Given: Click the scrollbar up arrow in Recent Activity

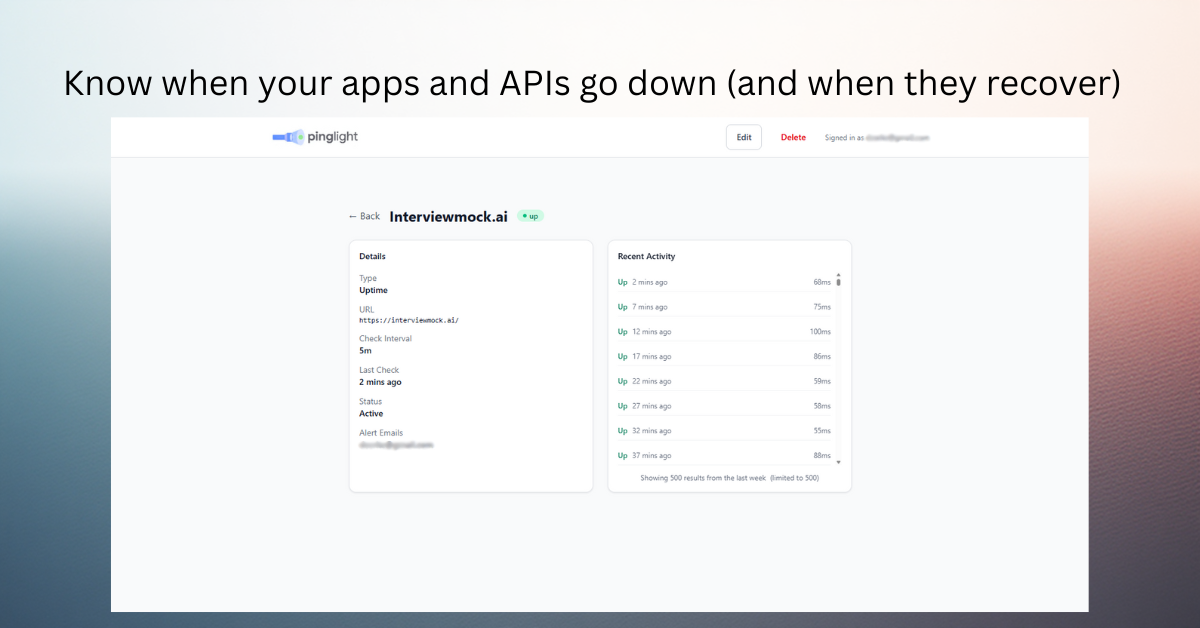Looking at the screenshot, I should coord(839,275).
